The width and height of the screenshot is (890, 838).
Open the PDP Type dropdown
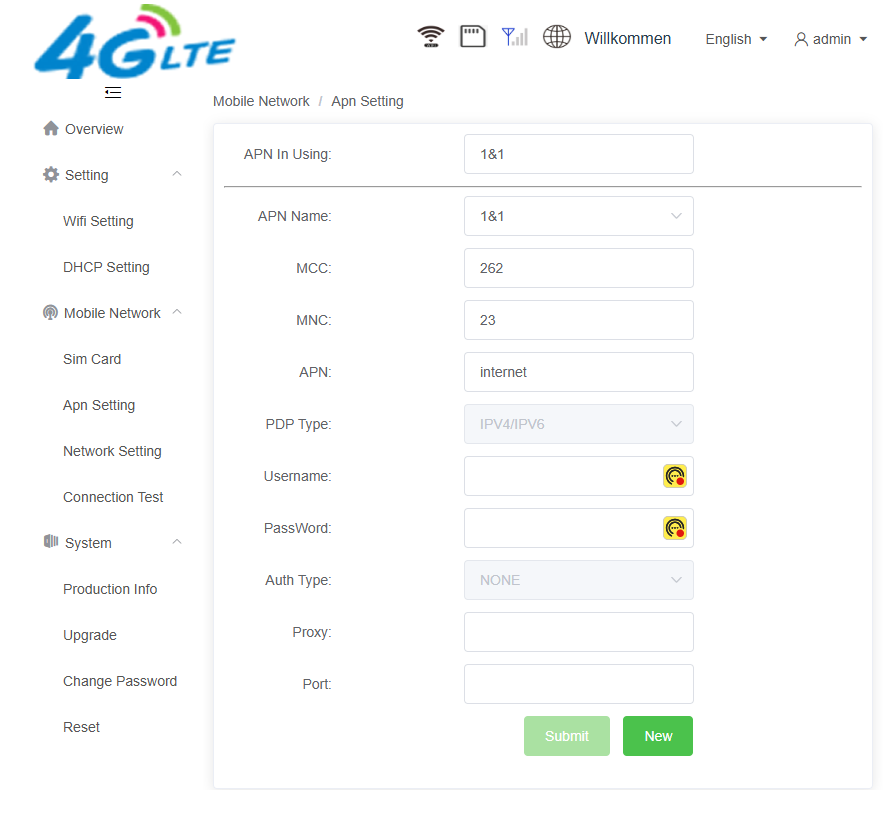click(578, 424)
